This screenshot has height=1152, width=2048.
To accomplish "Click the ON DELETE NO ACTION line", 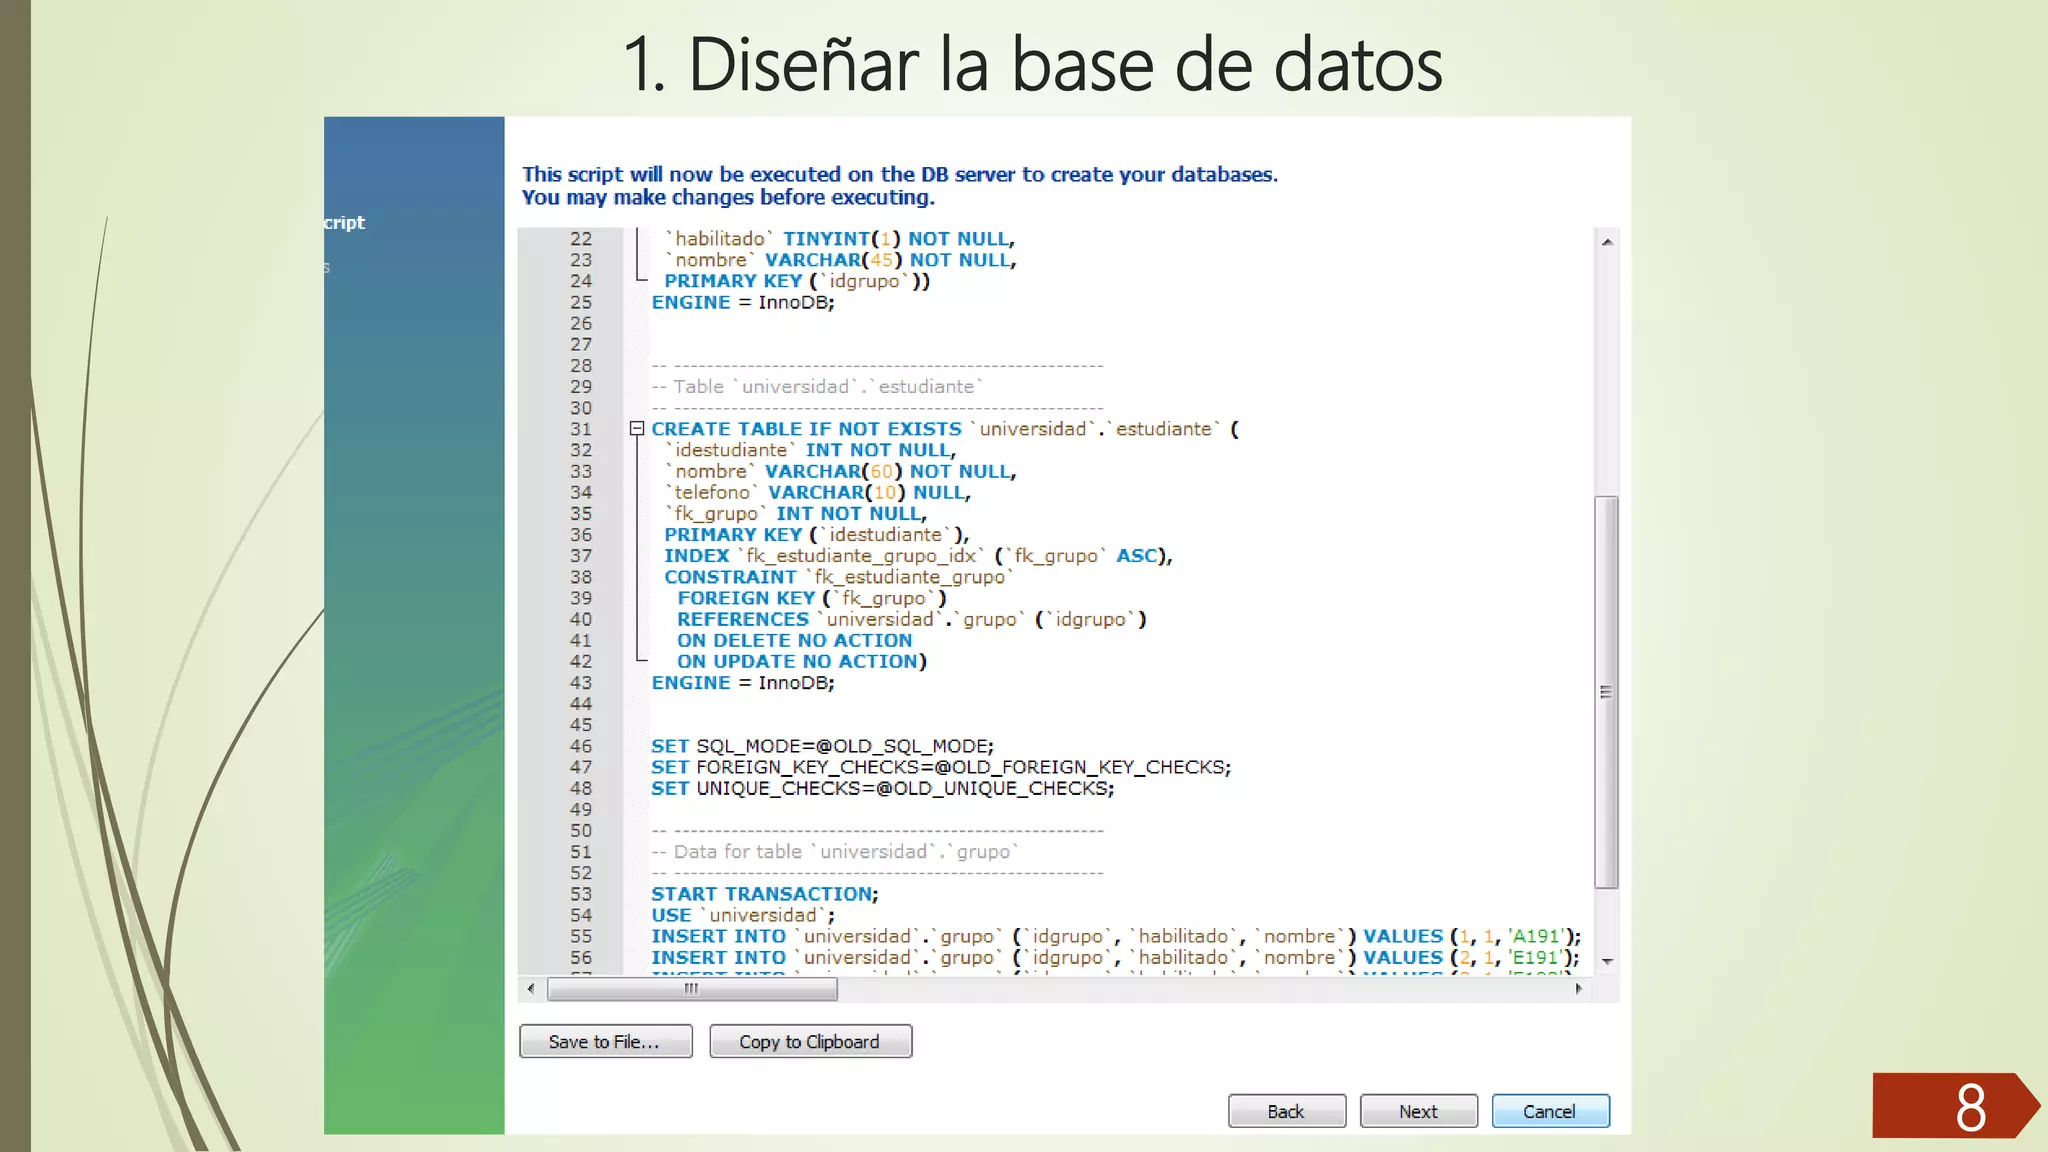I will coord(794,640).
